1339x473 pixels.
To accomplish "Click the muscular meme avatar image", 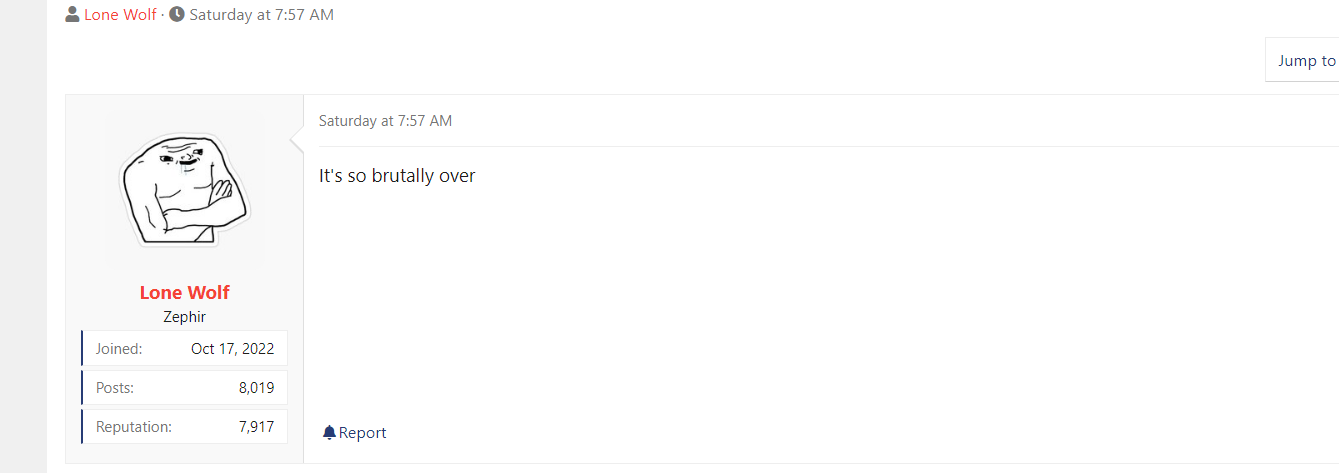I will [x=185, y=191].
